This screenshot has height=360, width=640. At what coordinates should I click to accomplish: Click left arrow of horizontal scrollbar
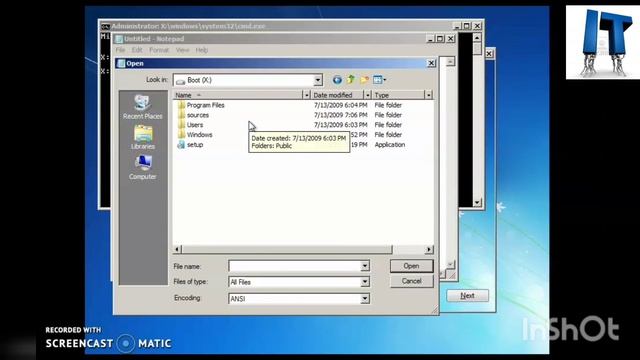177,249
